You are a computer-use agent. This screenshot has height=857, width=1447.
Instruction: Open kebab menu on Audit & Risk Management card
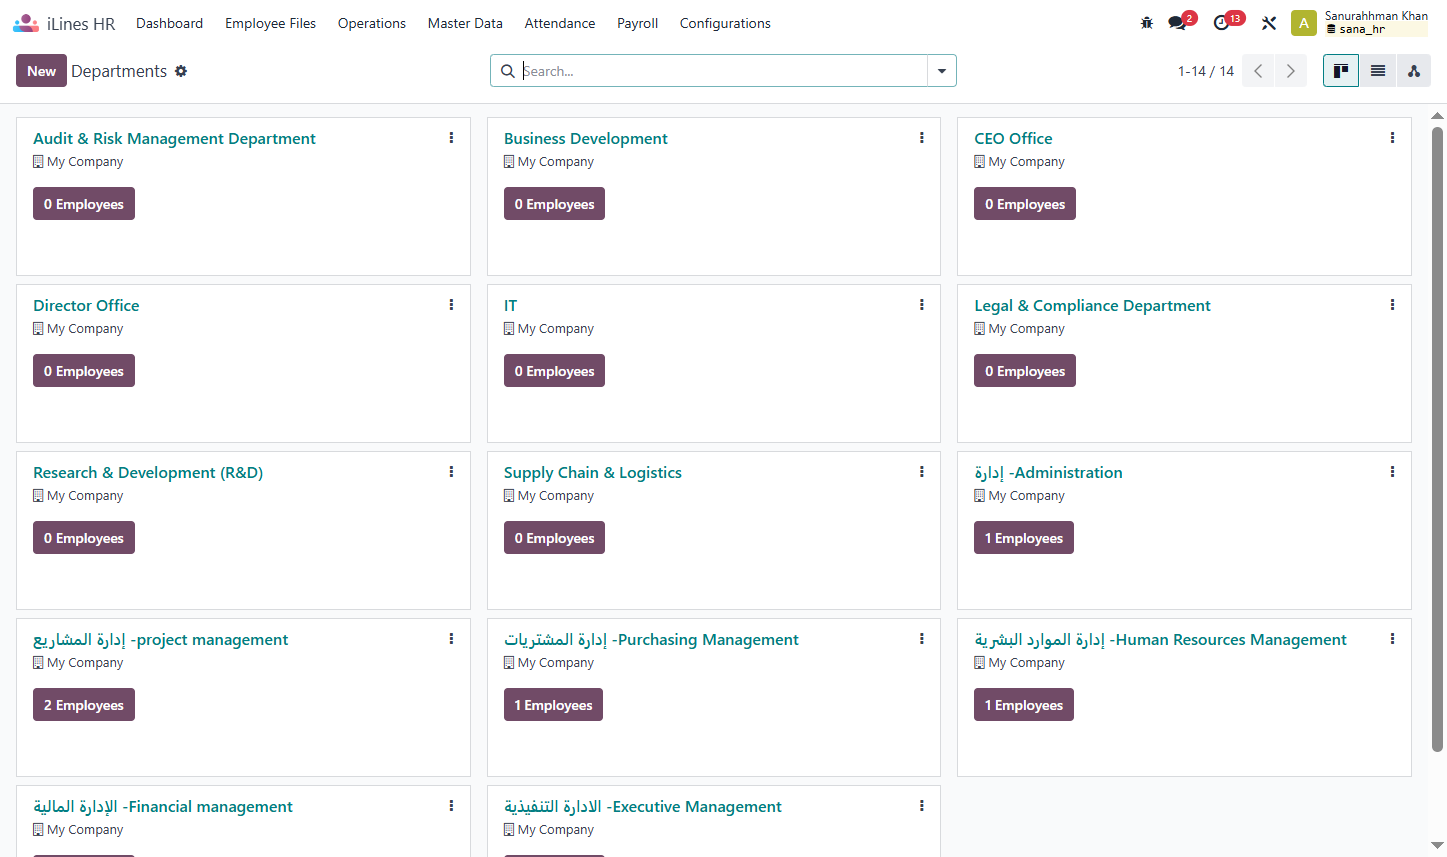451,138
